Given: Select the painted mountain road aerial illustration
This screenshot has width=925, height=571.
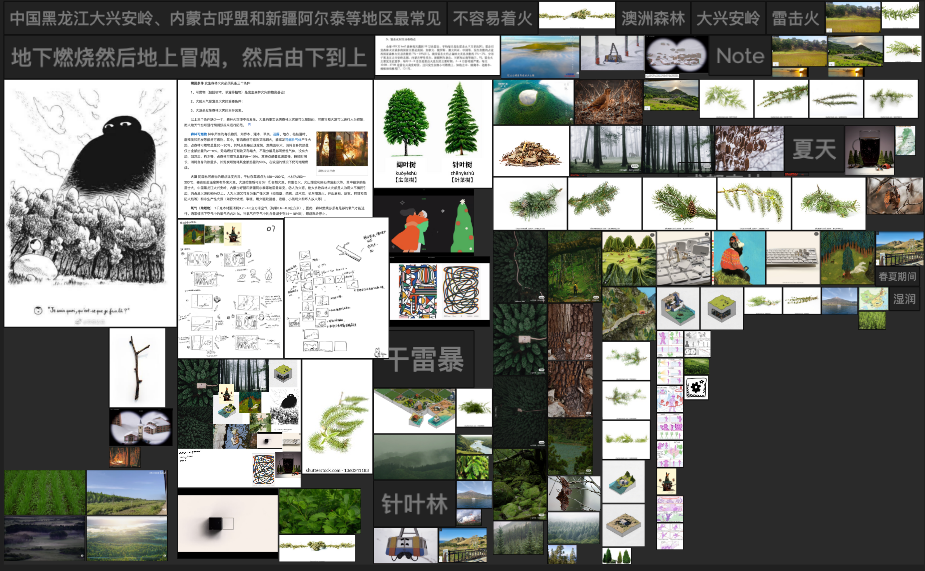Looking at the screenshot, I should pos(629,314).
